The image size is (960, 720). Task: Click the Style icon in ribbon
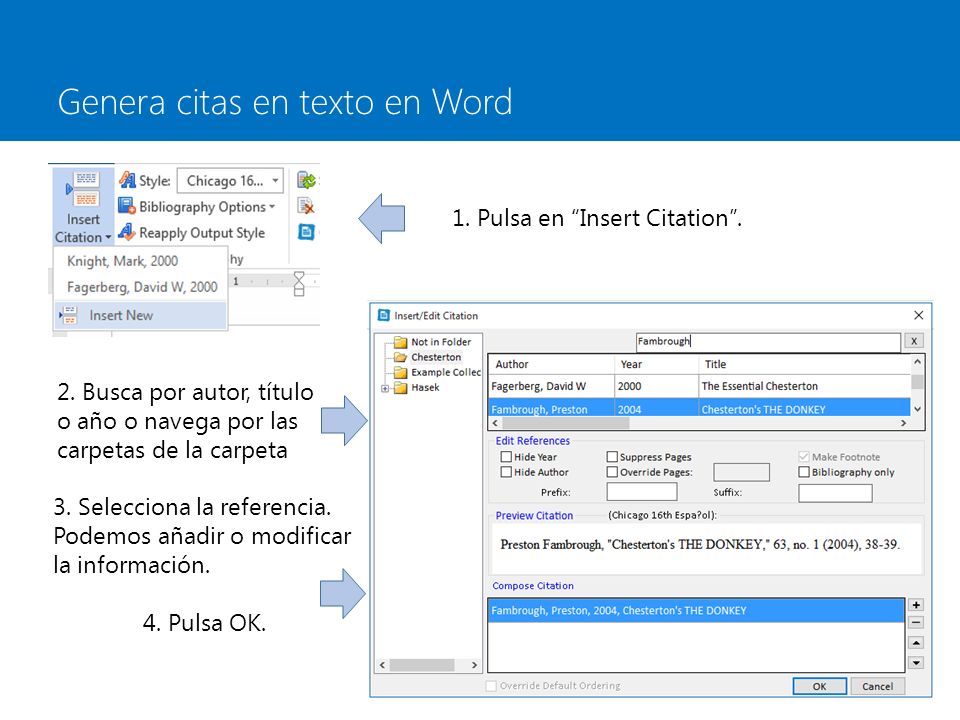coord(127,180)
